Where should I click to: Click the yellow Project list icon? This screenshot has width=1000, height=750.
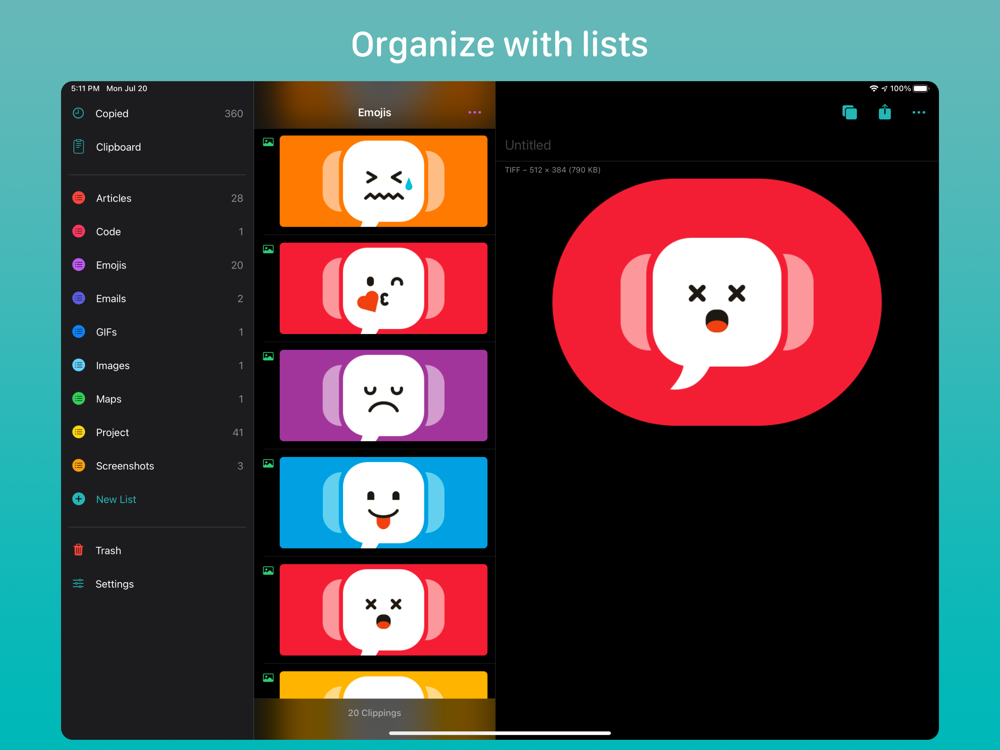78,432
